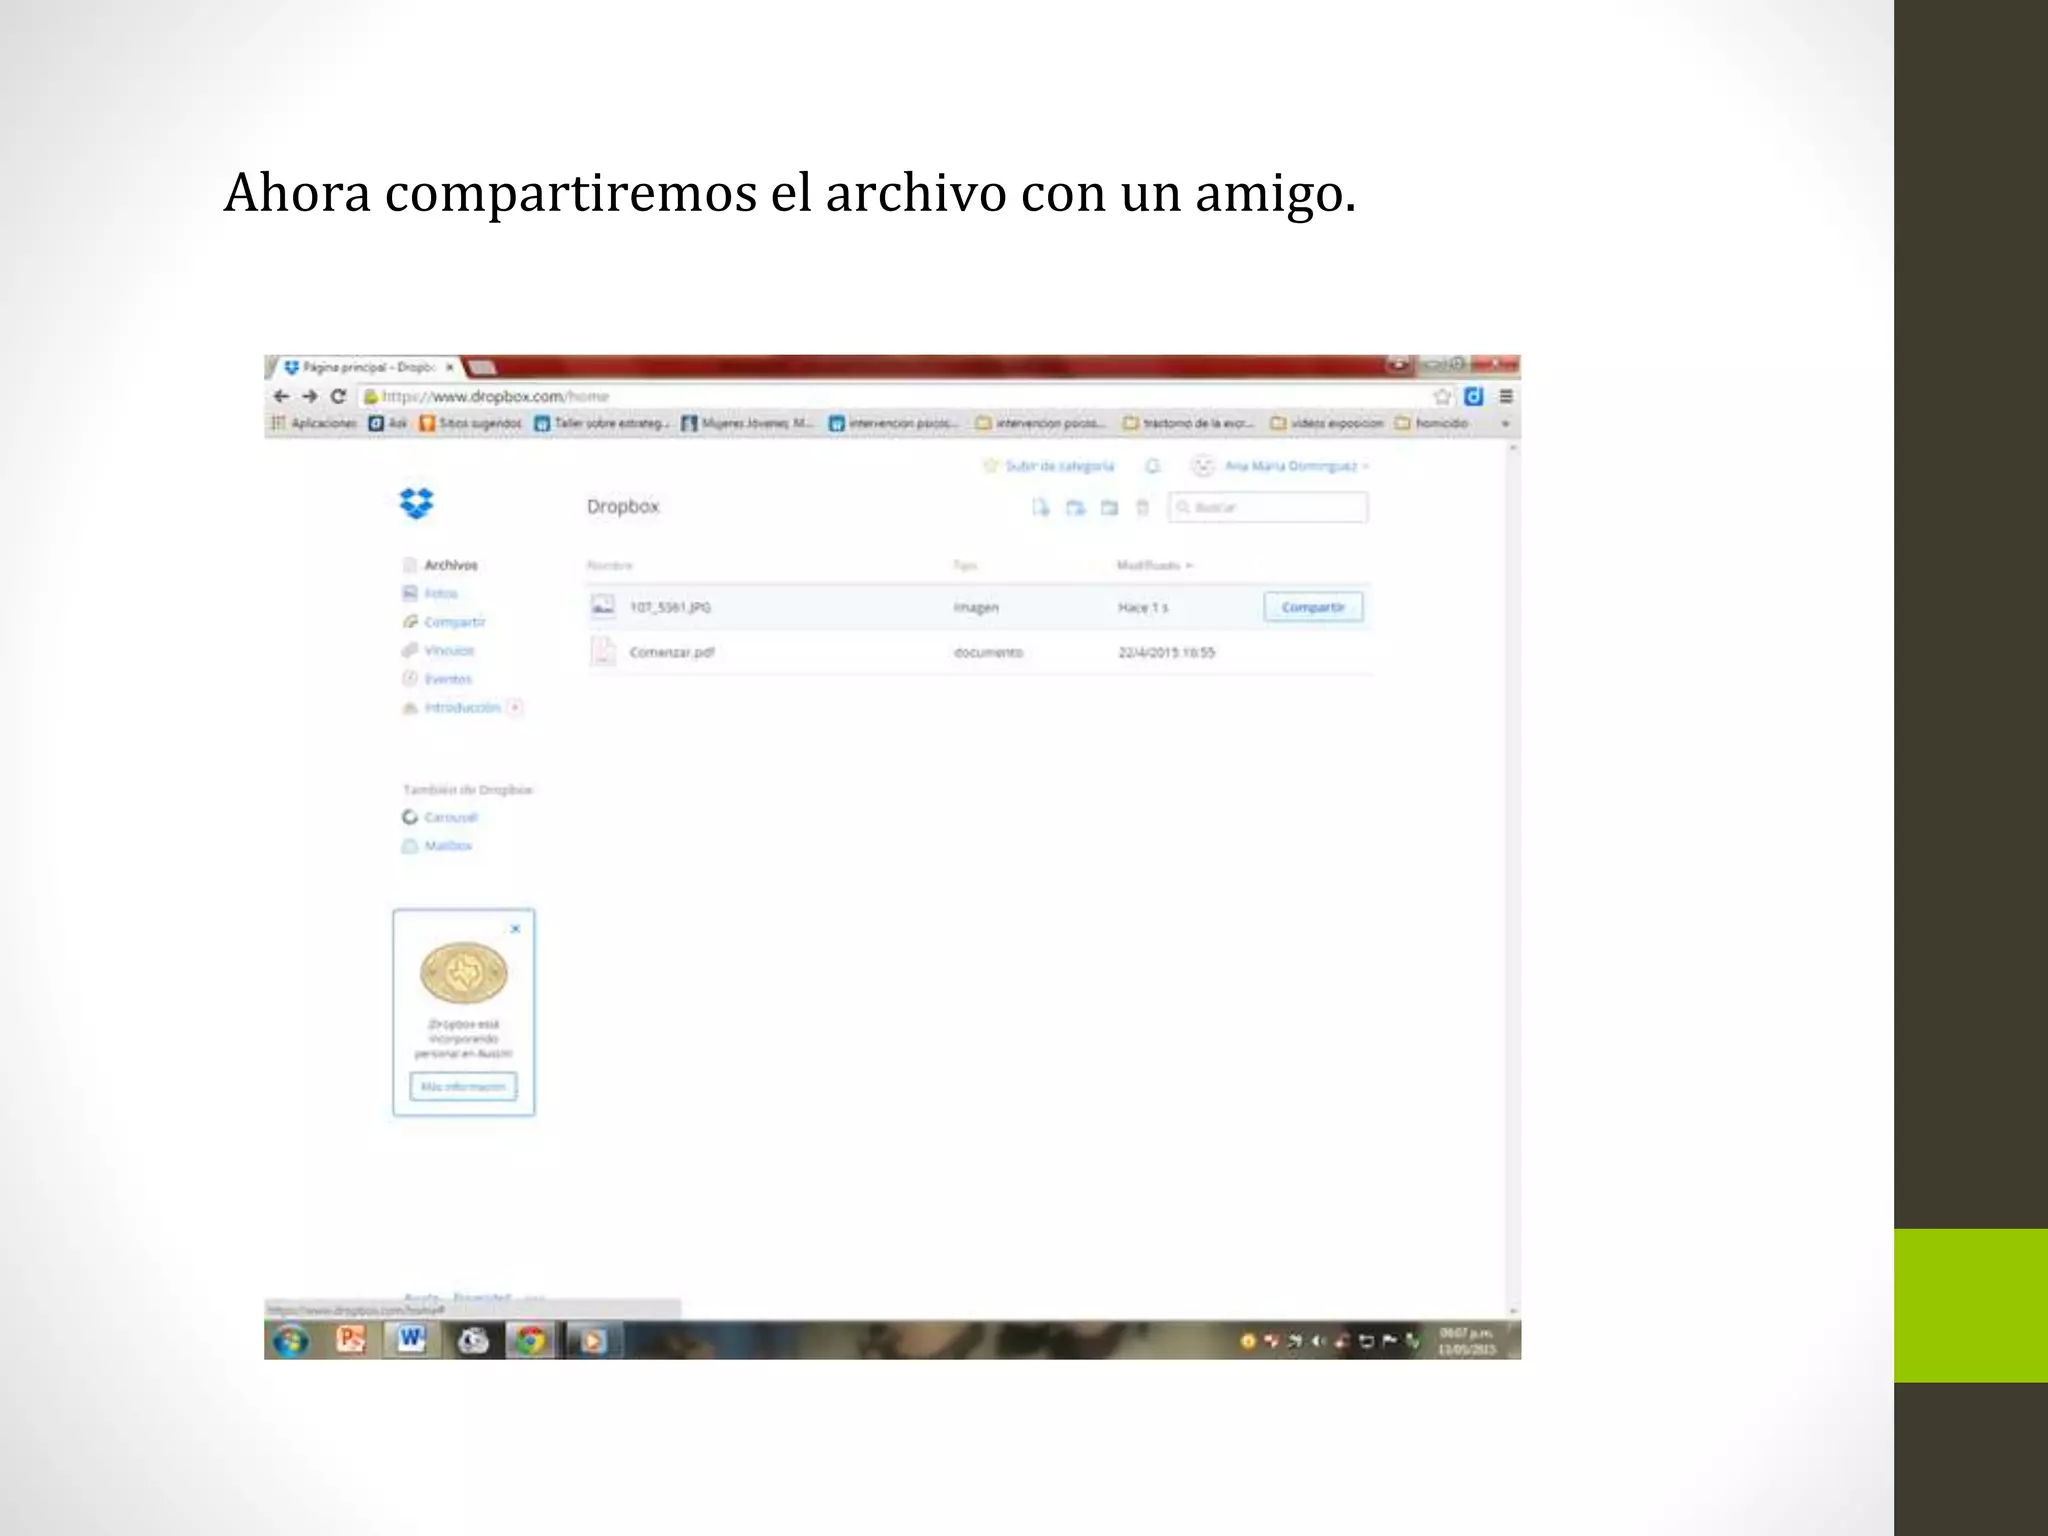This screenshot has height=1536, width=2048.
Task: Open Word from the taskbar
Action: pyautogui.click(x=411, y=1339)
